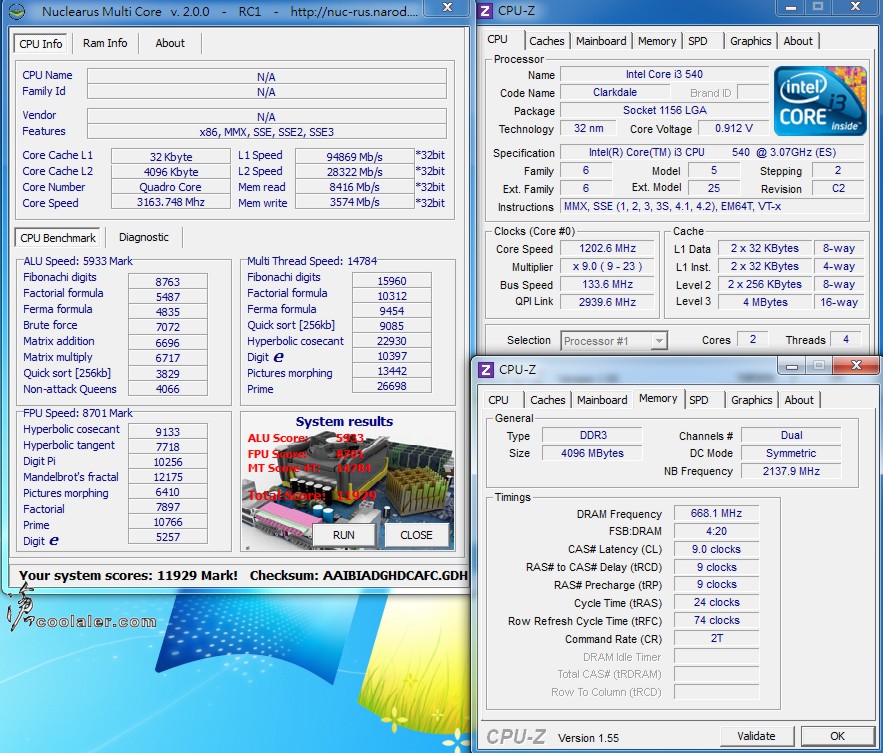Viewport: 883px width, 753px height.
Task: Open Graphics tab in the CPU-Z processor window
Action: (751, 41)
